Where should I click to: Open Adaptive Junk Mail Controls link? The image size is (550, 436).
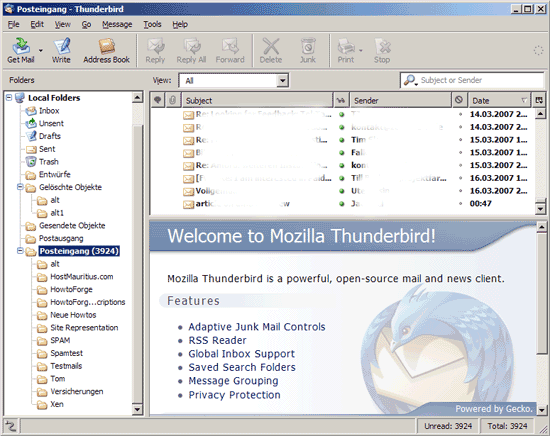tap(257, 327)
